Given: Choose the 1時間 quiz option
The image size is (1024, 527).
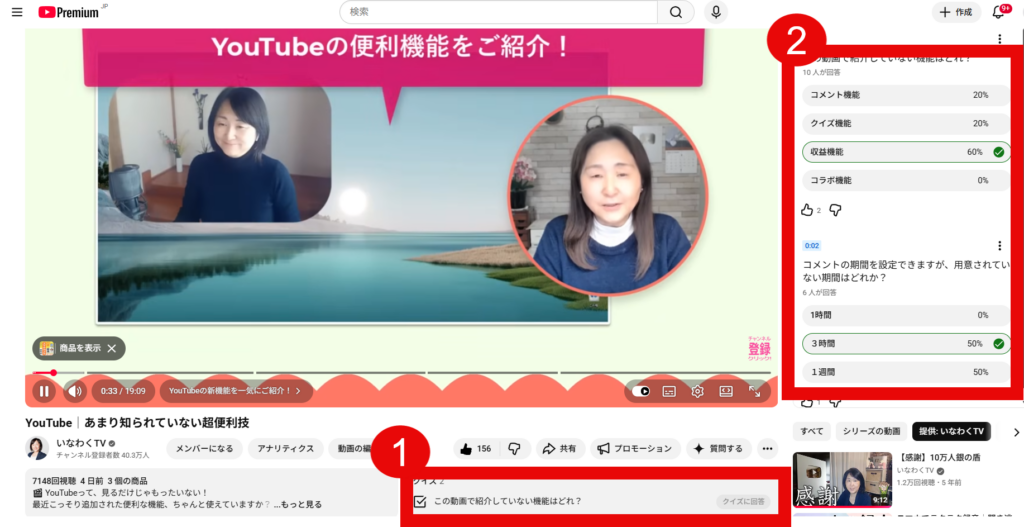Looking at the screenshot, I should point(906,315).
